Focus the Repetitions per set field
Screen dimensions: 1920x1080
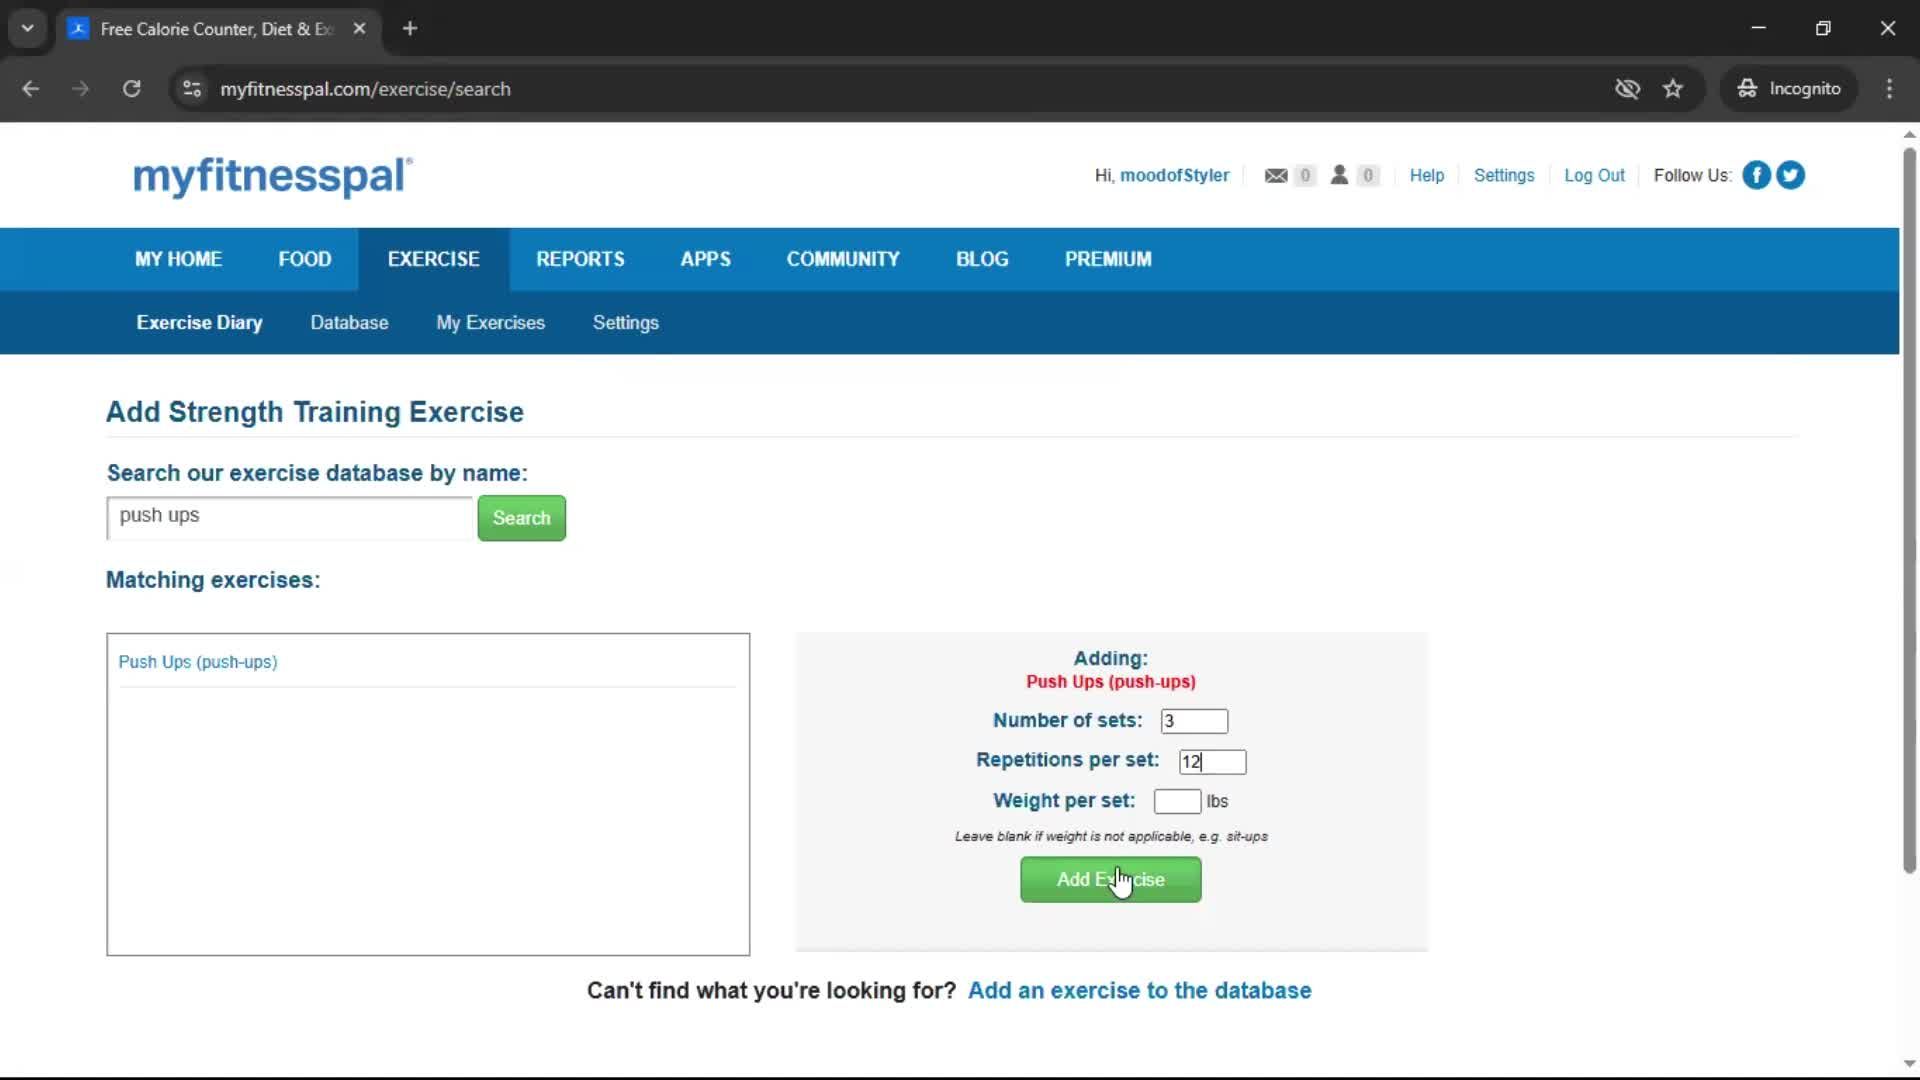tap(1213, 762)
